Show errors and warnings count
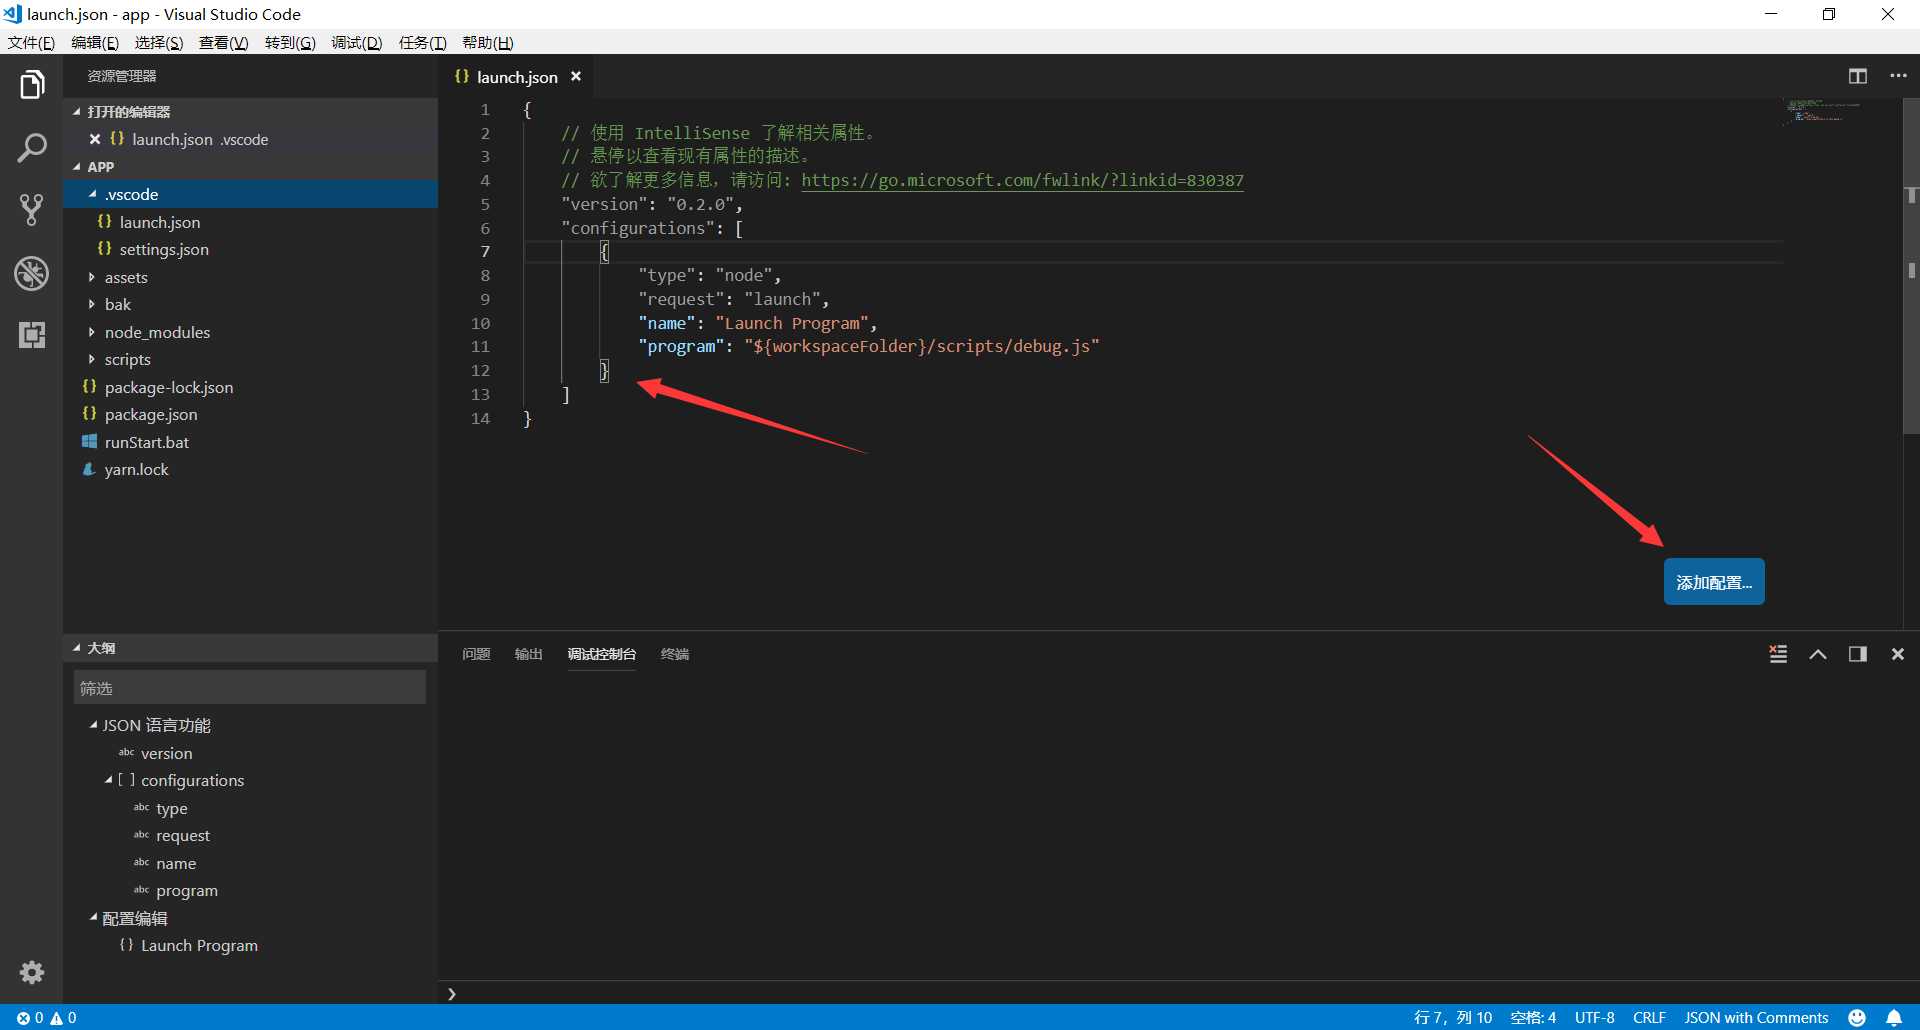The width and height of the screenshot is (1920, 1030). pos(47,1017)
